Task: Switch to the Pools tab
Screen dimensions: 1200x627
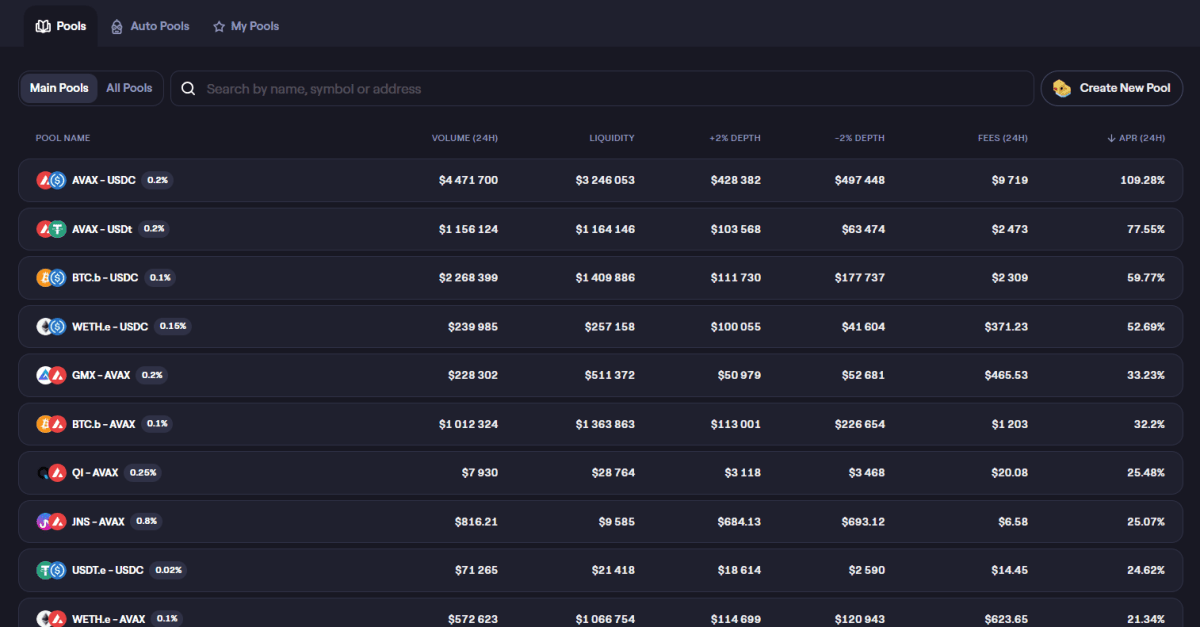Action: point(61,26)
